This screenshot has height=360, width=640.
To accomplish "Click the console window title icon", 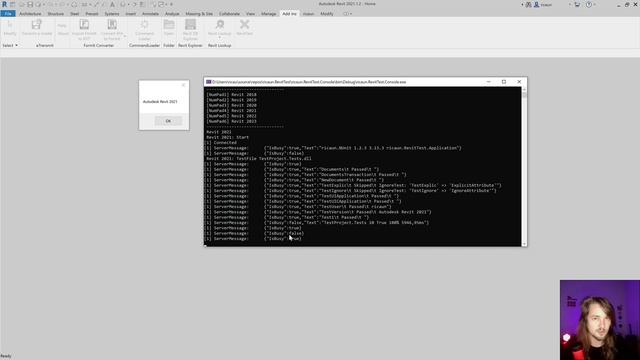I will 209,82.
